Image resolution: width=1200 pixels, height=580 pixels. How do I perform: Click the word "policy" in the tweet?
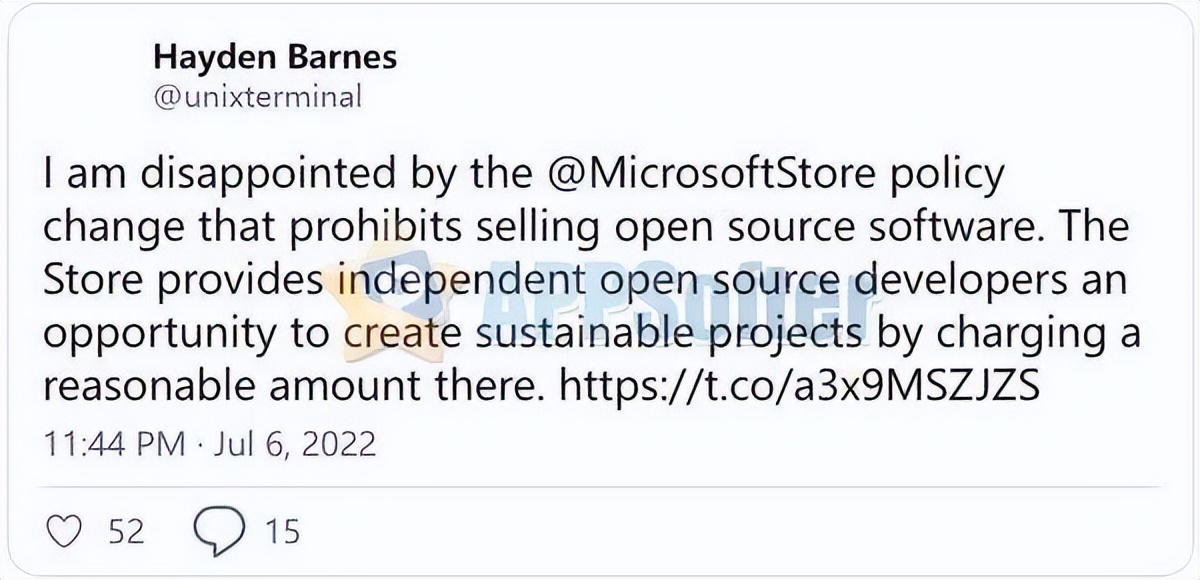click(947, 177)
